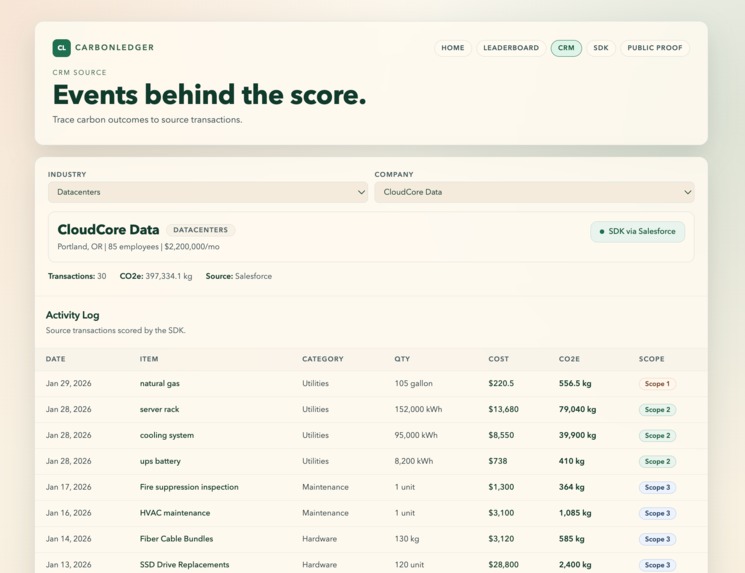Select the SSD Drive Replacements item
745x573 pixels.
184,565
